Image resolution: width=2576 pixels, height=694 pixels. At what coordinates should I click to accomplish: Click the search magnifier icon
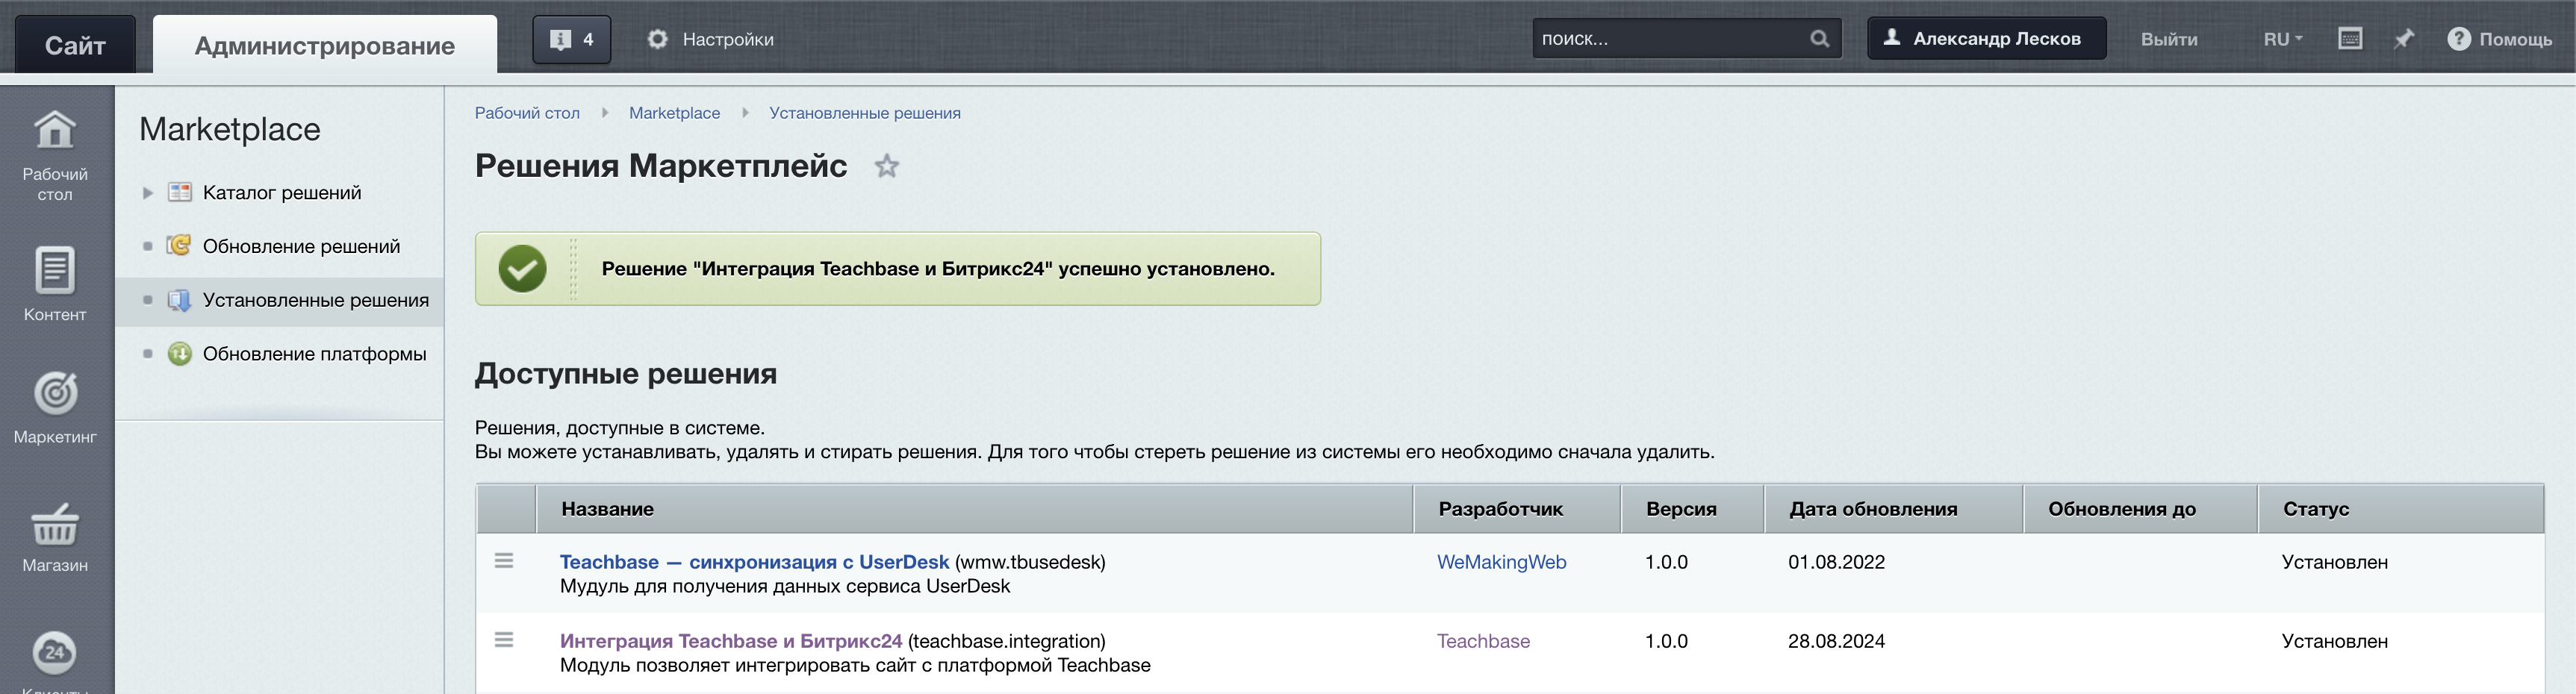1819,39
